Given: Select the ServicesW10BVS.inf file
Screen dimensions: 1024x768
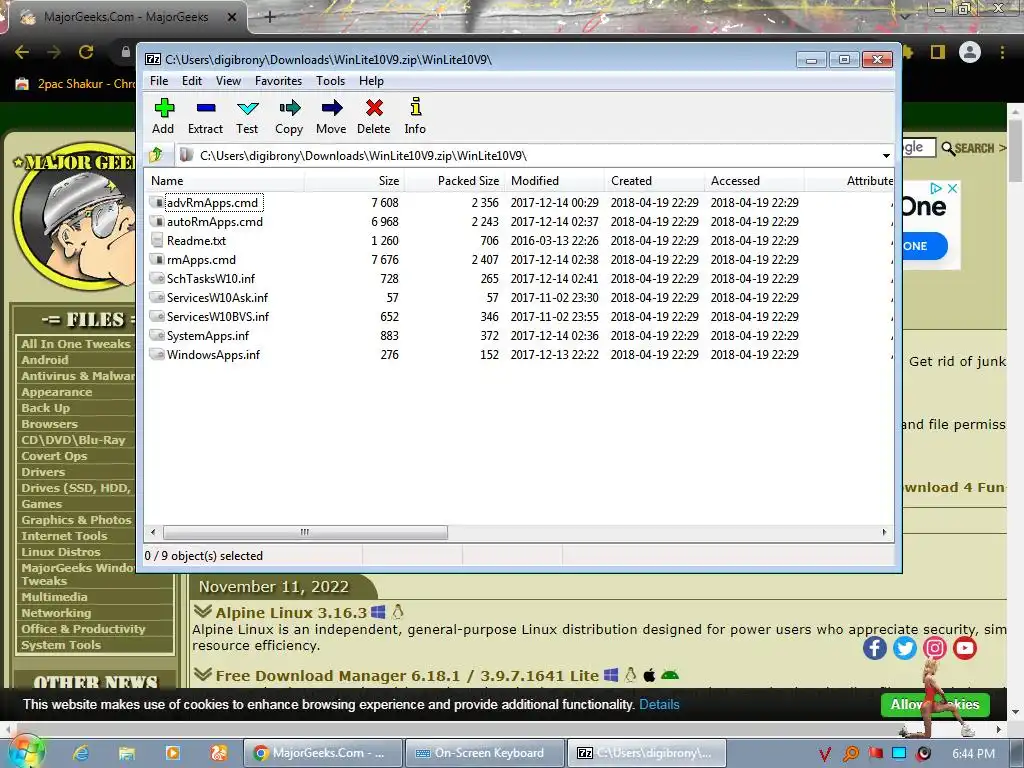Looking at the screenshot, I should pos(217,316).
